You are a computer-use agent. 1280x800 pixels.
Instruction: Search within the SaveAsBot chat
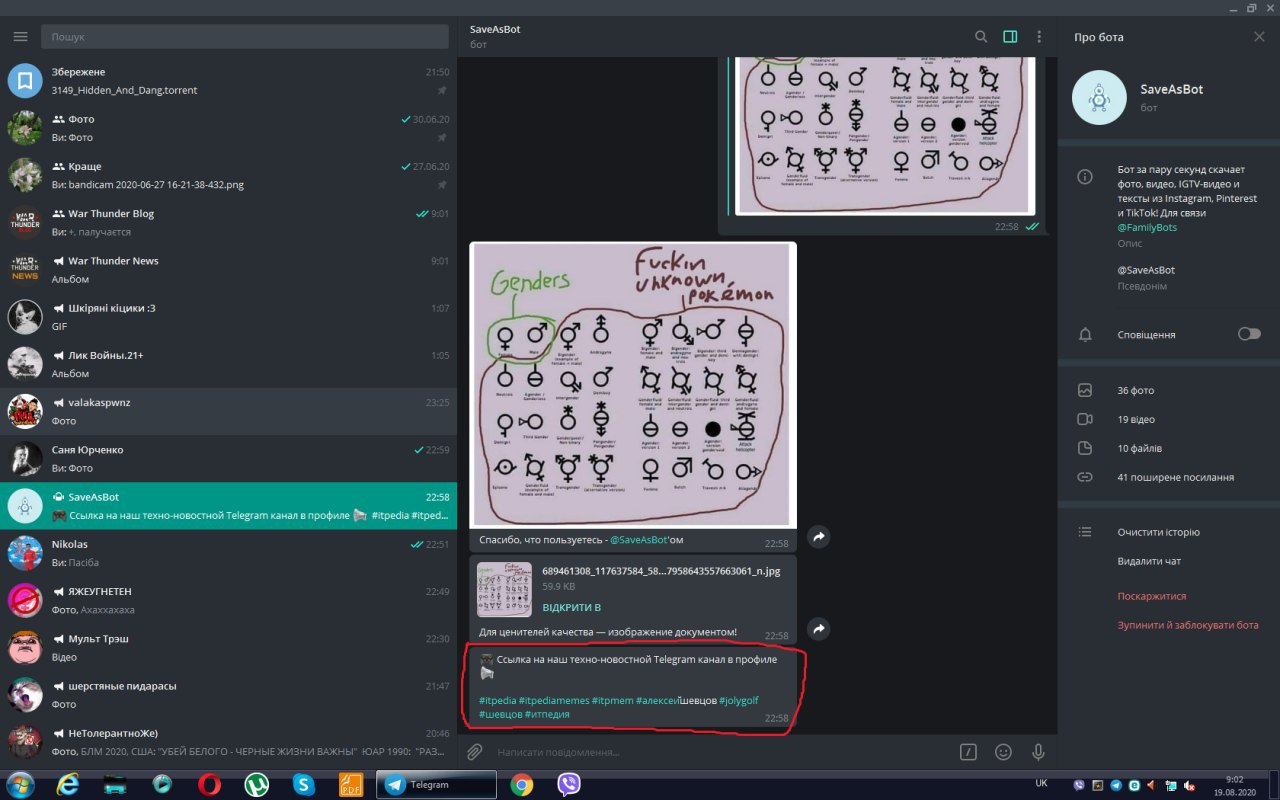981,37
